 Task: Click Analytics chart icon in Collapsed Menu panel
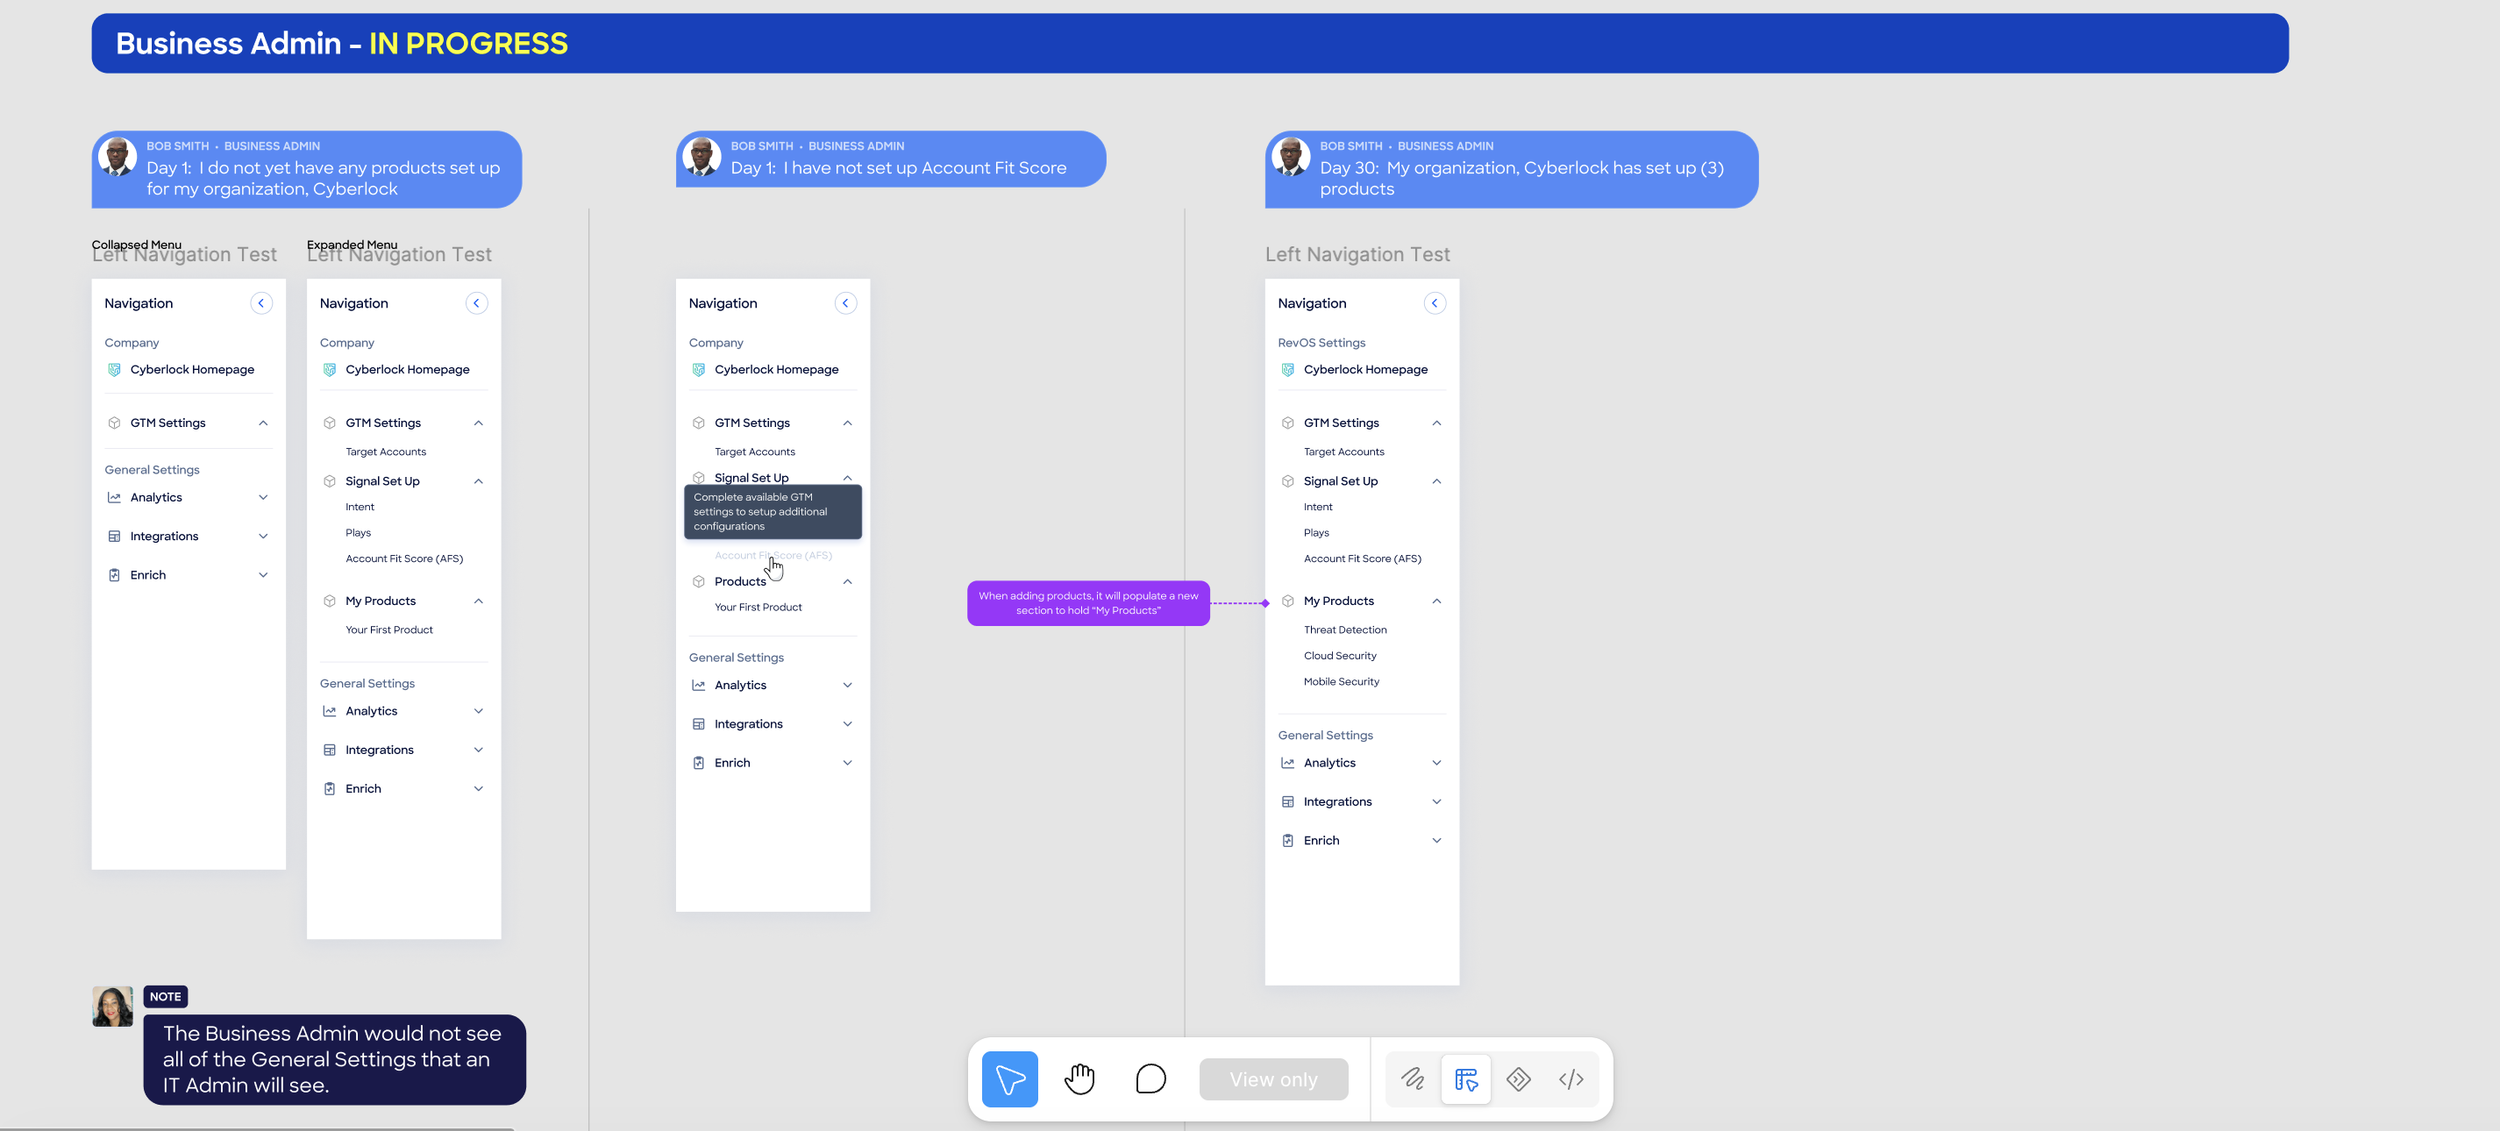(114, 497)
